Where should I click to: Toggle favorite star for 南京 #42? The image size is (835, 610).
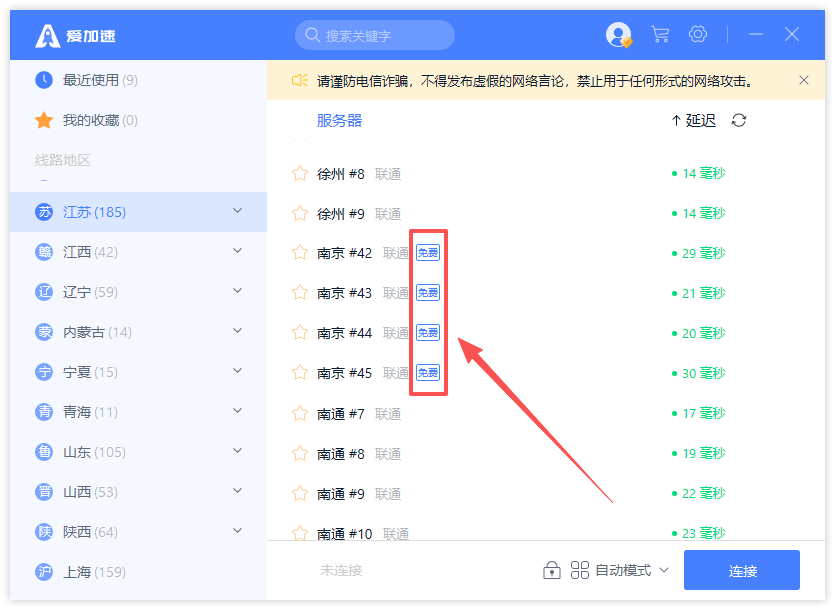click(299, 253)
